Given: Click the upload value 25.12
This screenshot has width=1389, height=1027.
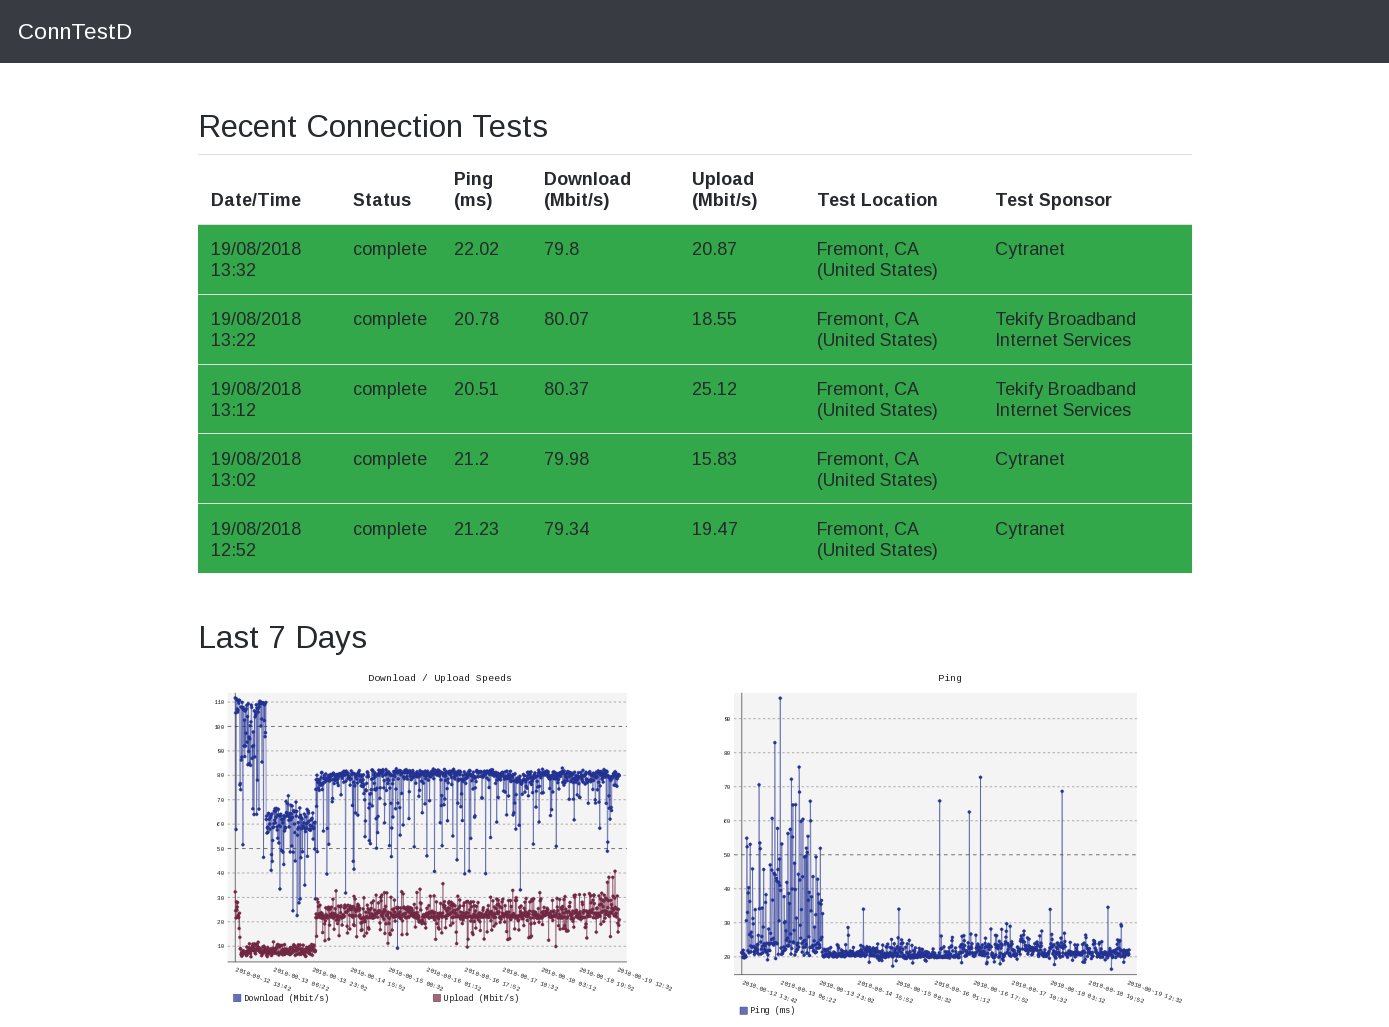Looking at the screenshot, I should click(x=714, y=389).
